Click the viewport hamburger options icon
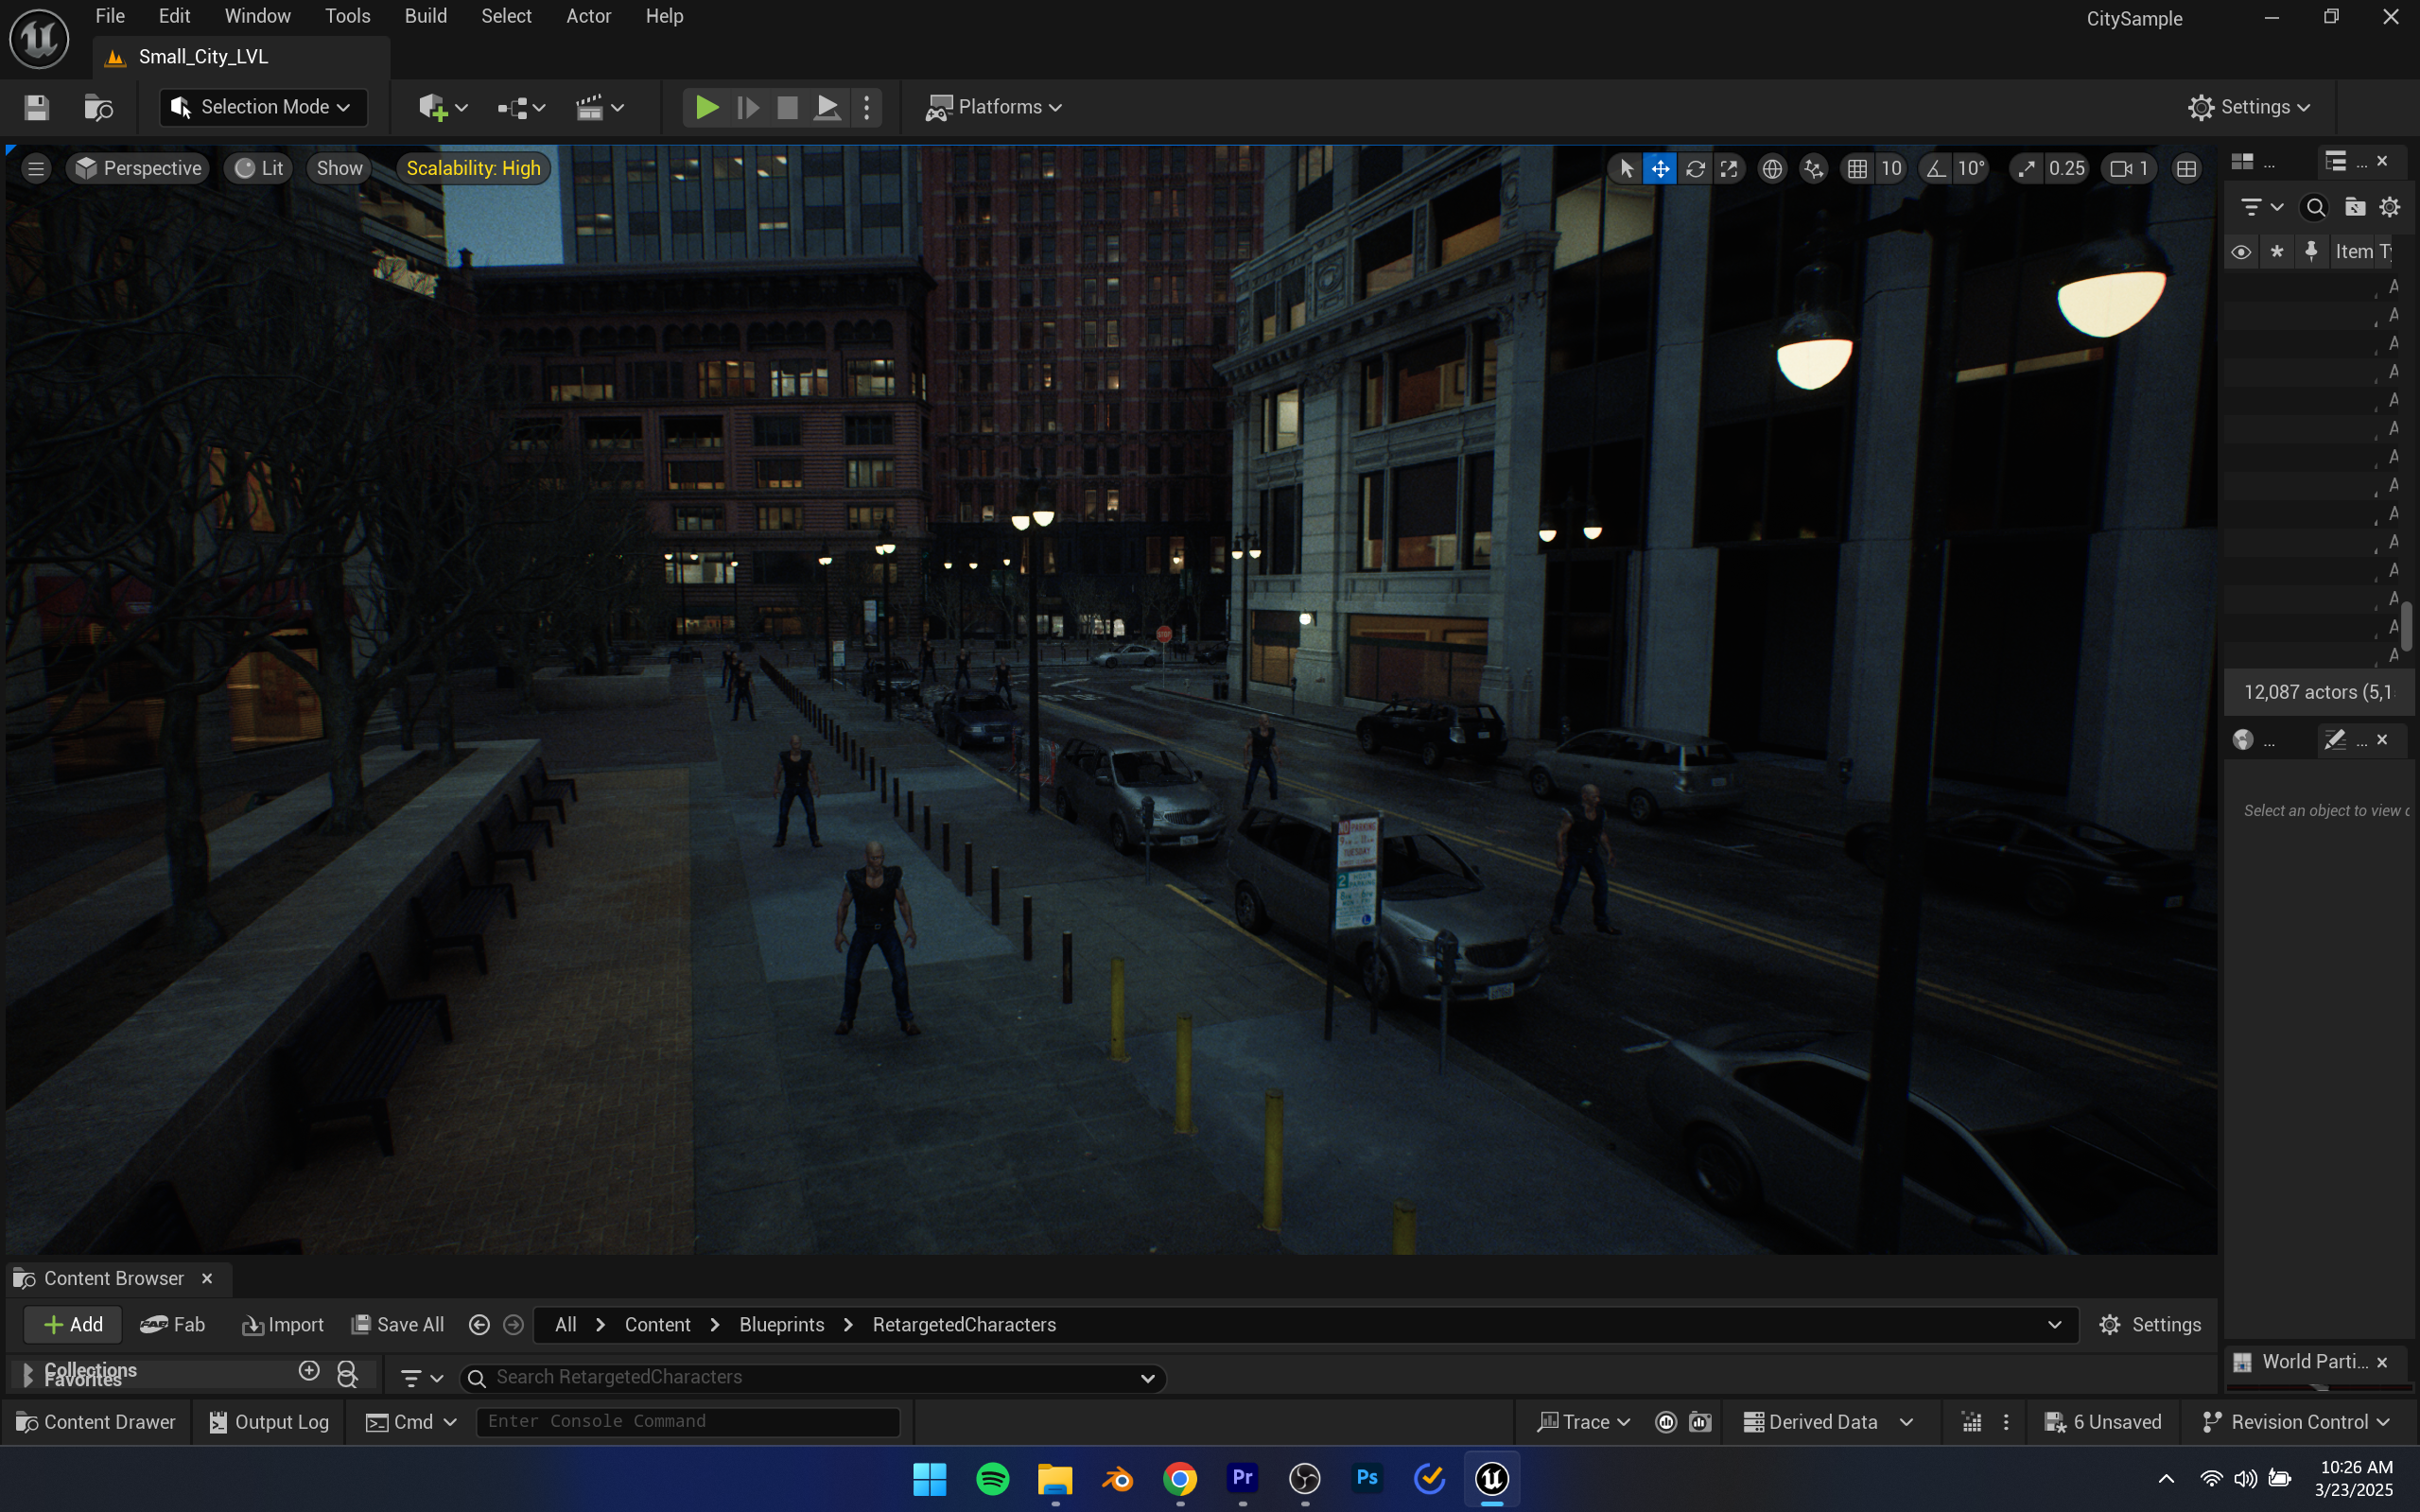 tap(36, 169)
